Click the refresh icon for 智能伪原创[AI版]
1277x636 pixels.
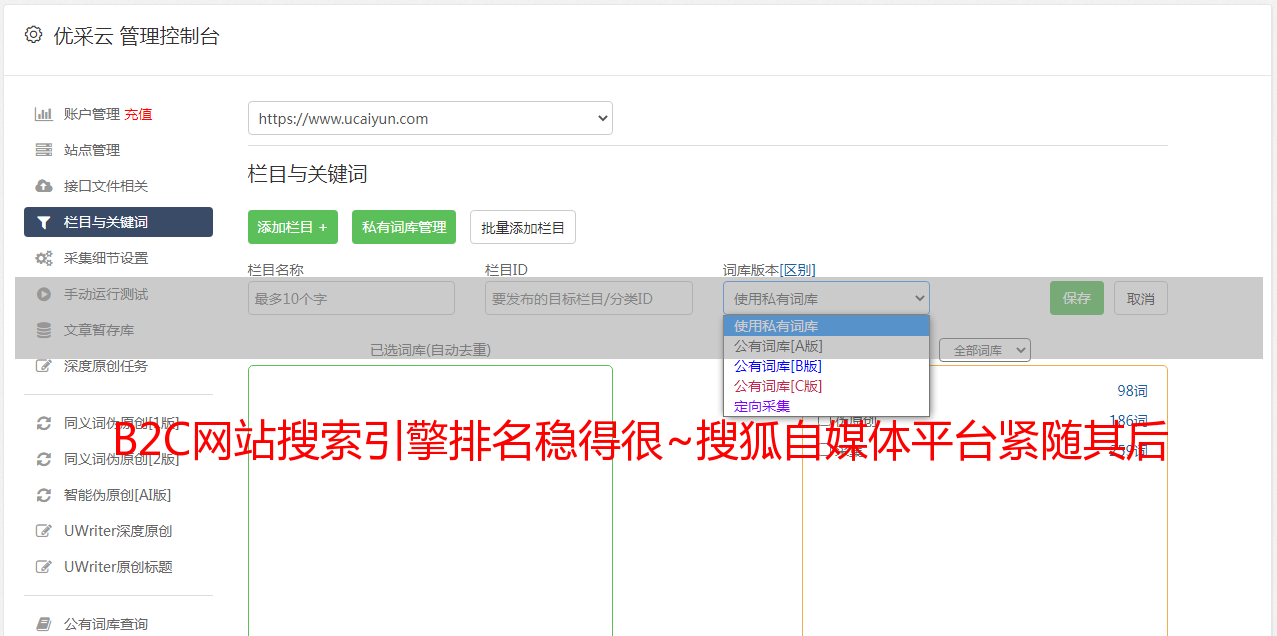tap(44, 495)
